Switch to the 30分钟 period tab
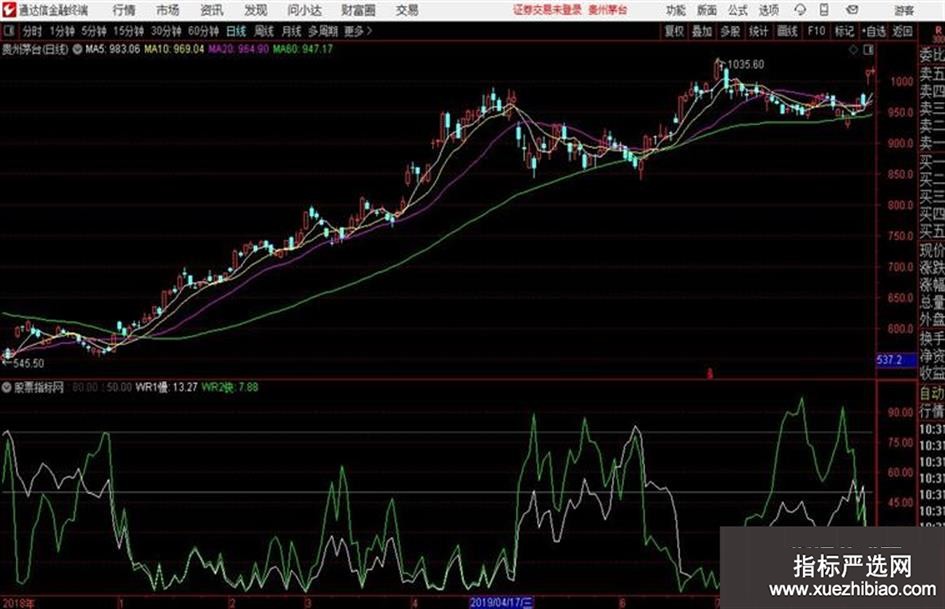The height and width of the screenshot is (609, 945). [x=166, y=31]
